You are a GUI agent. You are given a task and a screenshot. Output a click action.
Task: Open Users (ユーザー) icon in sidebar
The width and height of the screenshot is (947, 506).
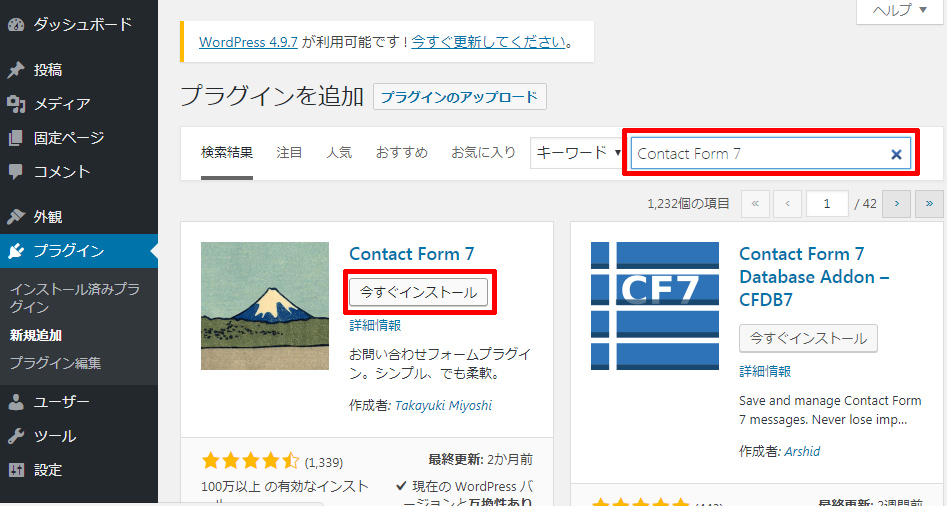16,402
